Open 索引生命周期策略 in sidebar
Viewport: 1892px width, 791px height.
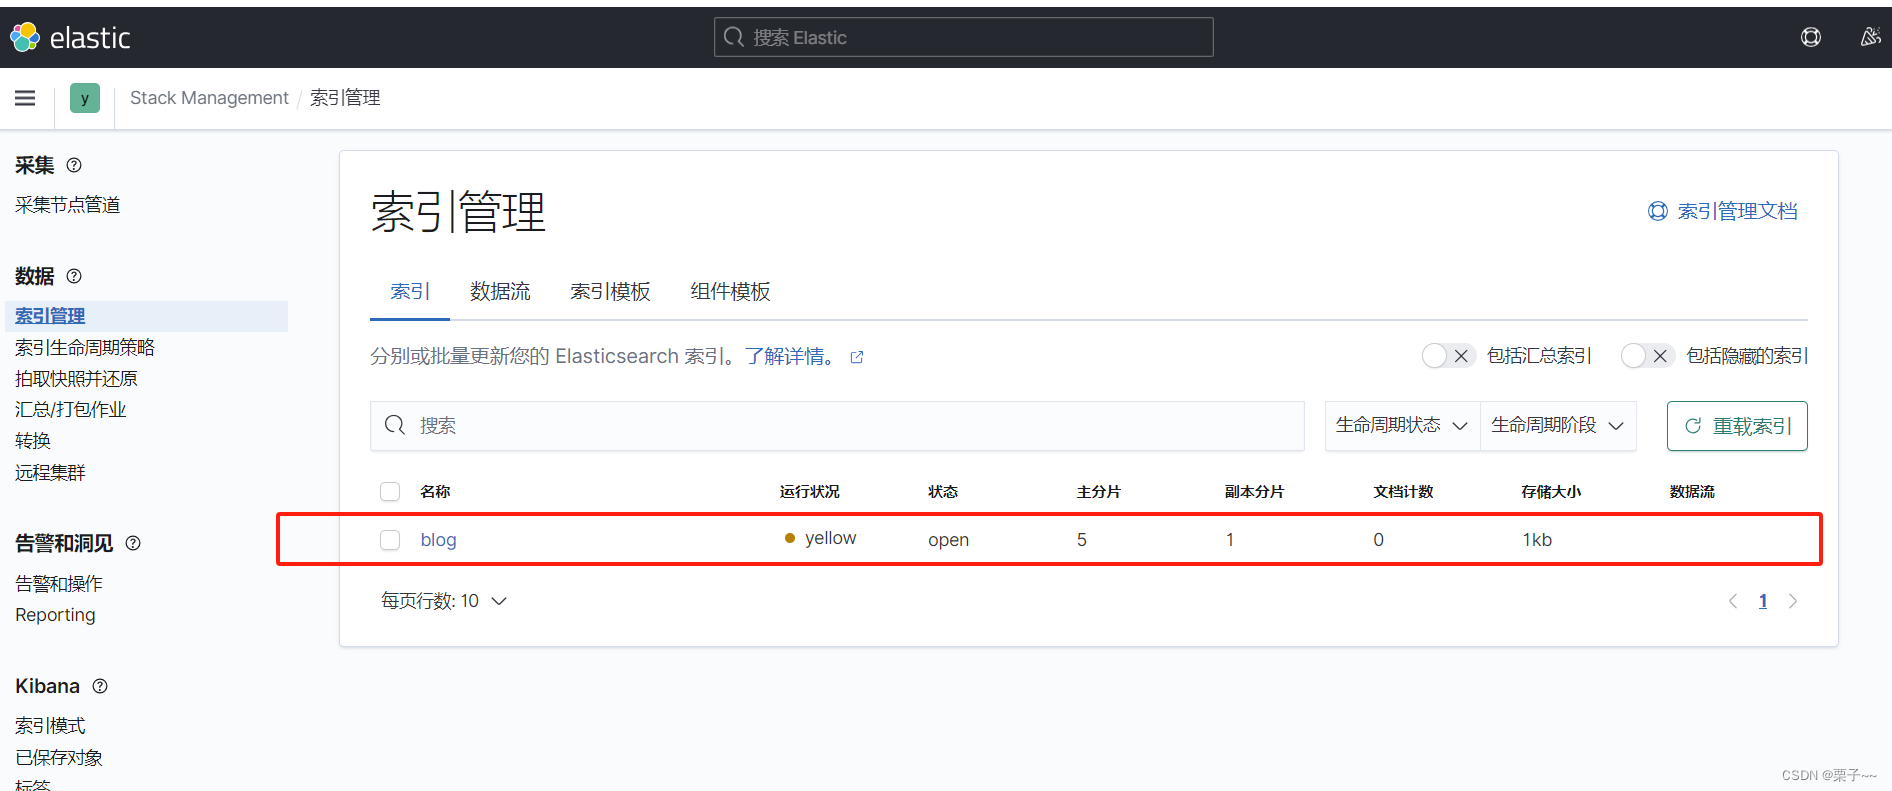tap(85, 347)
